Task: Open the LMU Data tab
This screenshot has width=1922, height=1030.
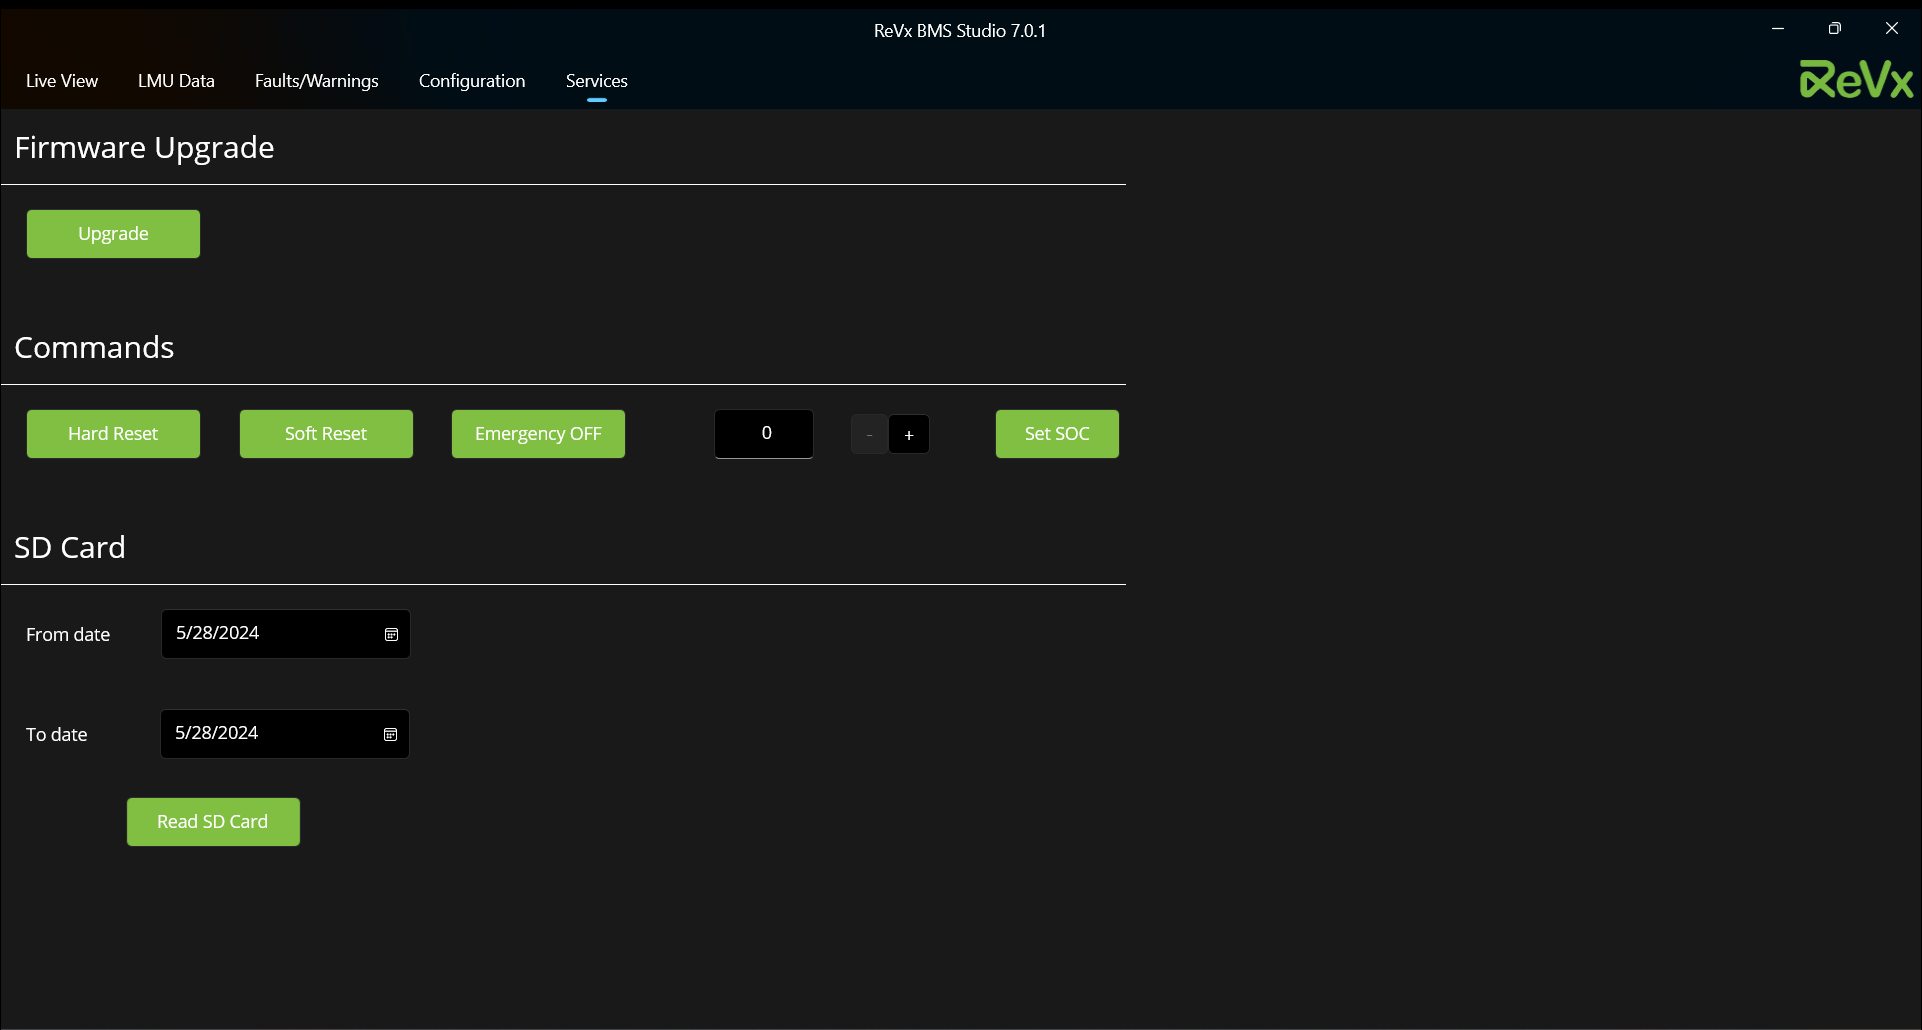Action: click(x=176, y=81)
